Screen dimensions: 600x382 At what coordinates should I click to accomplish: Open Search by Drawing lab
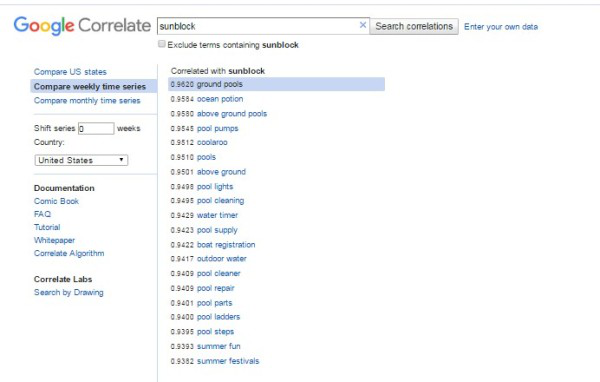69,292
